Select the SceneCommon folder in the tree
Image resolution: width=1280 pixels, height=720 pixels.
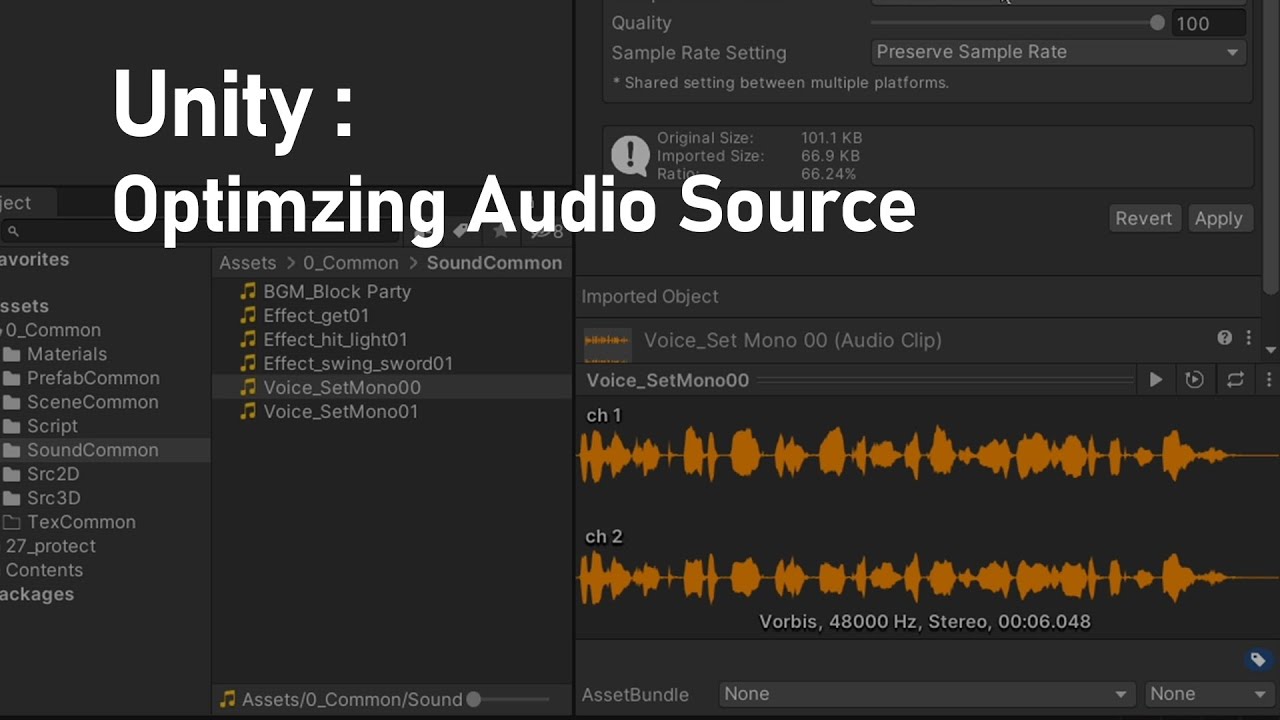pyautogui.click(x=92, y=402)
